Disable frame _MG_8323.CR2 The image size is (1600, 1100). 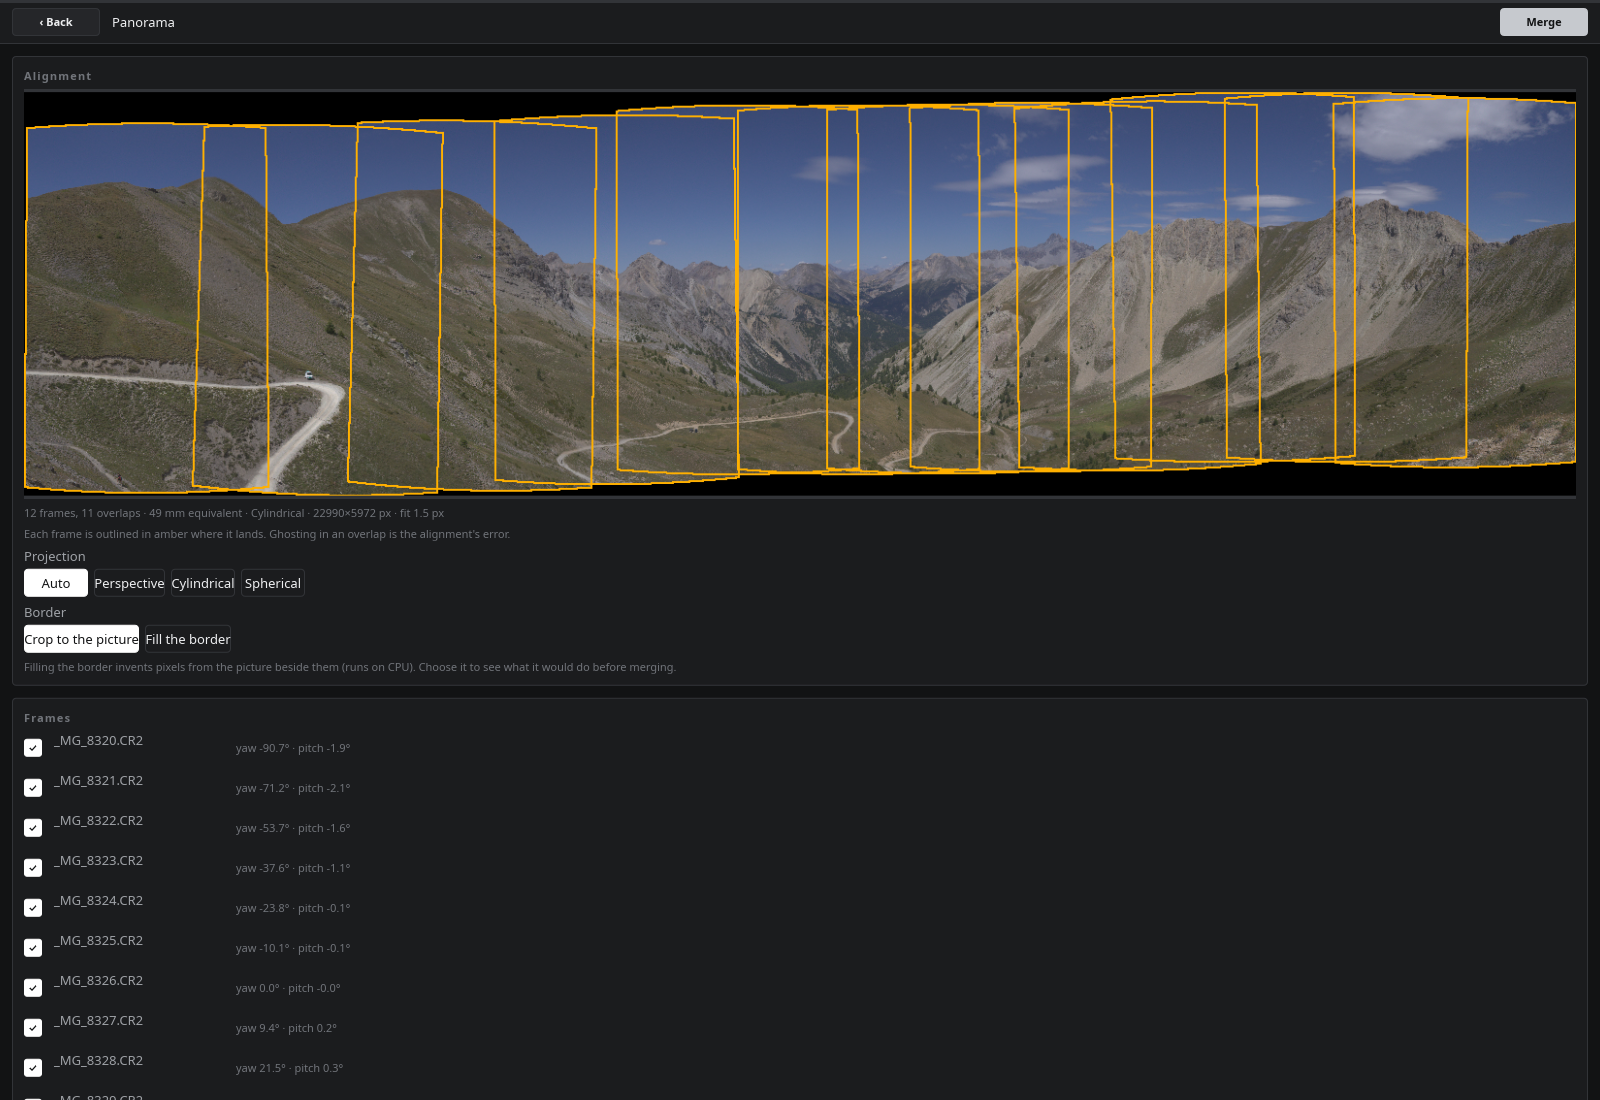click(x=33, y=868)
